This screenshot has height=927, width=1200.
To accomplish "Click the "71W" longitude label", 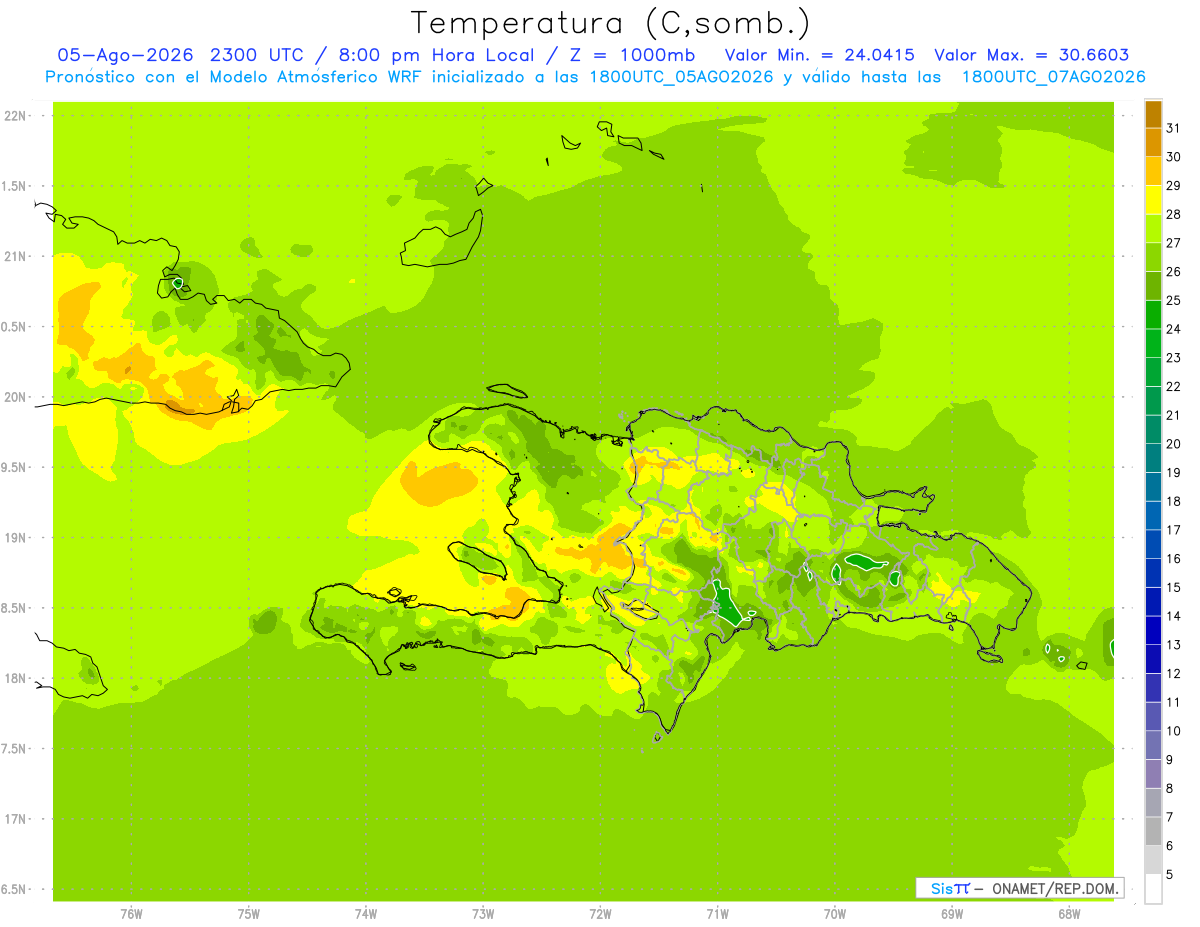I will 717,914.
